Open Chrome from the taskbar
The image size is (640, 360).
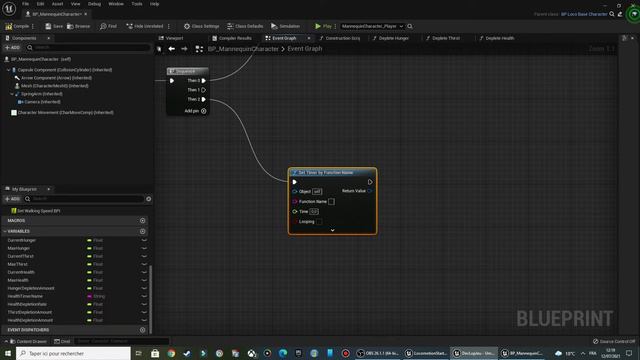(171, 353)
